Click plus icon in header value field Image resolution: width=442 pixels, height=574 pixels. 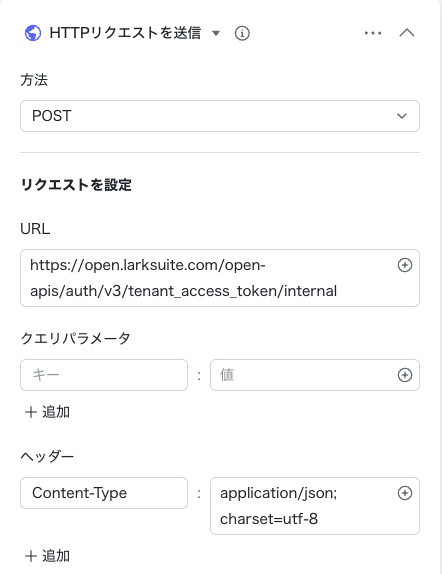click(x=405, y=493)
